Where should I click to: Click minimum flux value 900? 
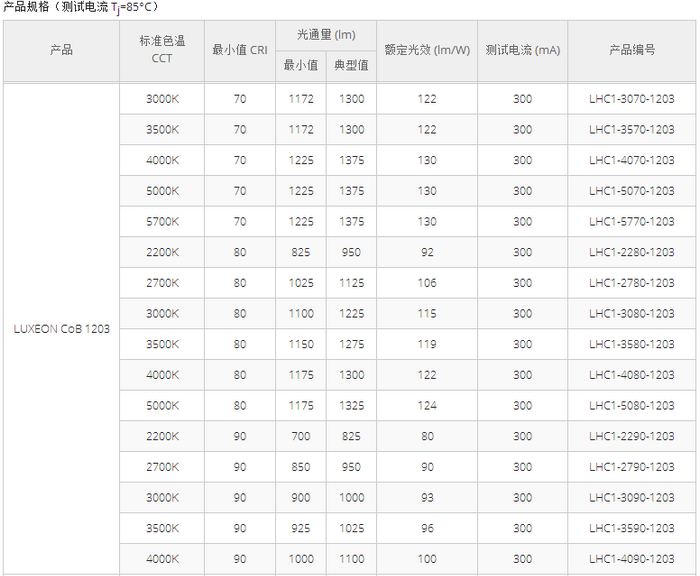(301, 497)
